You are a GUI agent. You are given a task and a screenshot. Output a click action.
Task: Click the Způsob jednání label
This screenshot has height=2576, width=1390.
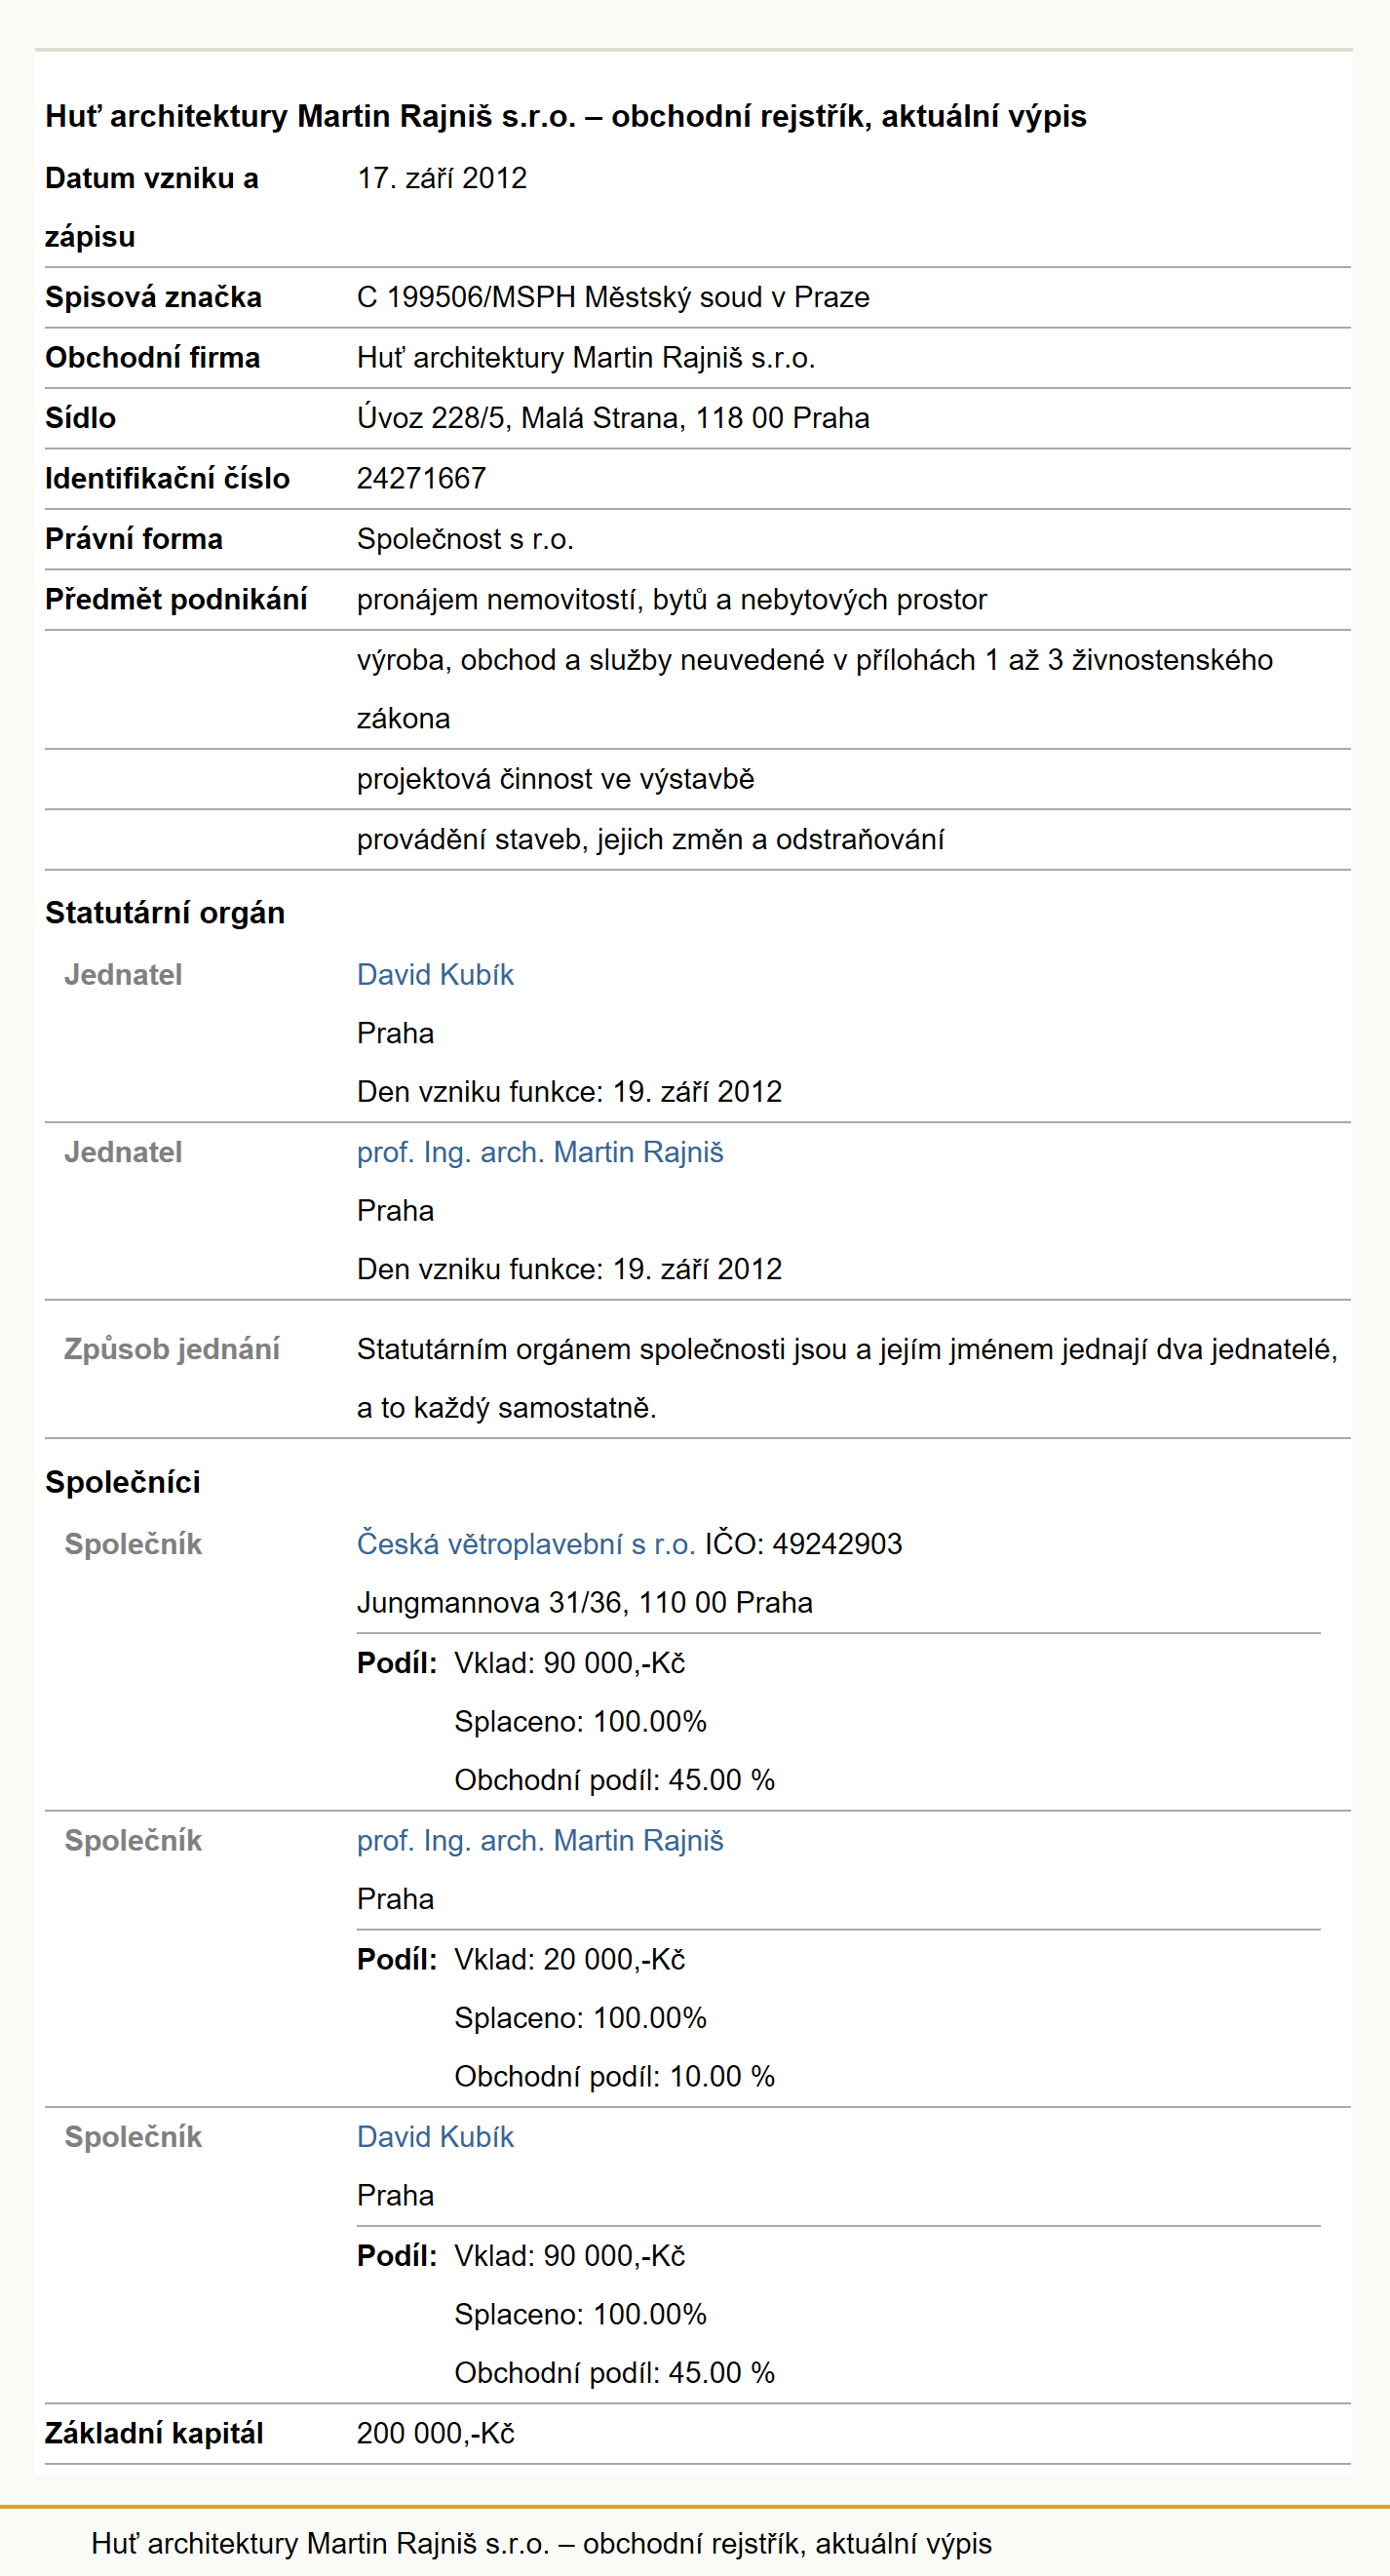pyautogui.click(x=172, y=1349)
